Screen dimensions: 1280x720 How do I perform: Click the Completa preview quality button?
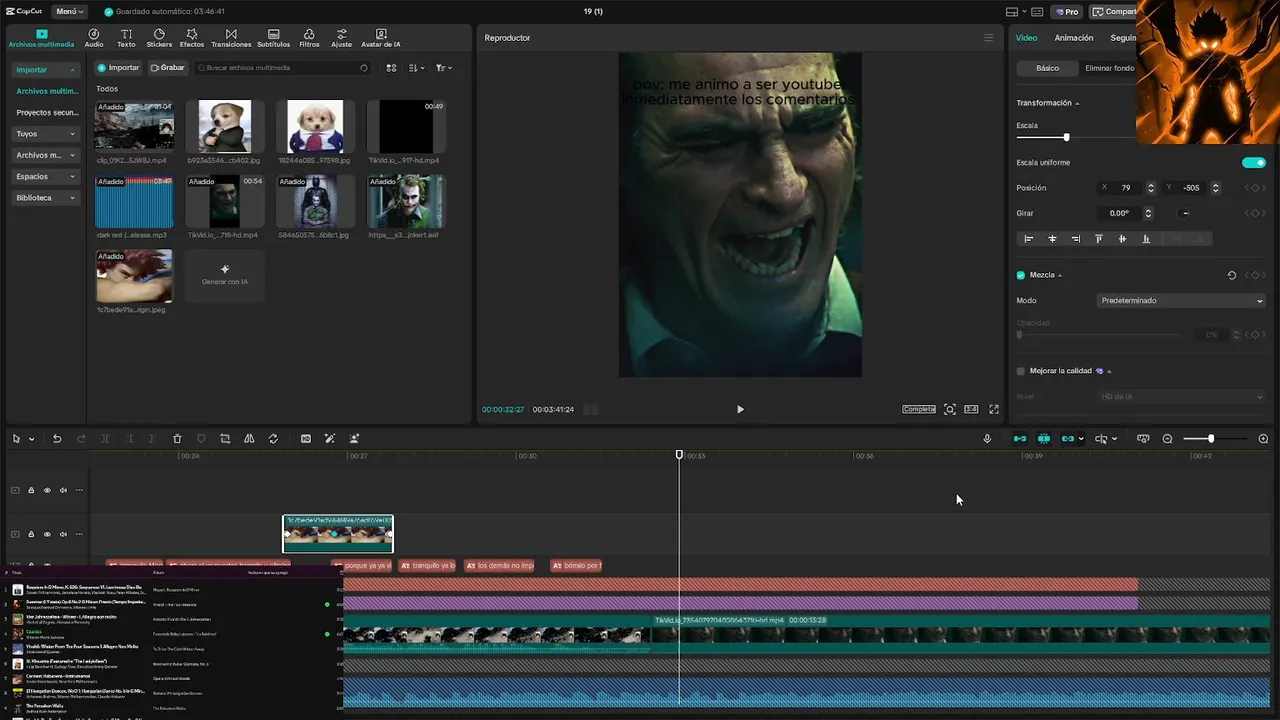pyautogui.click(x=919, y=409)
